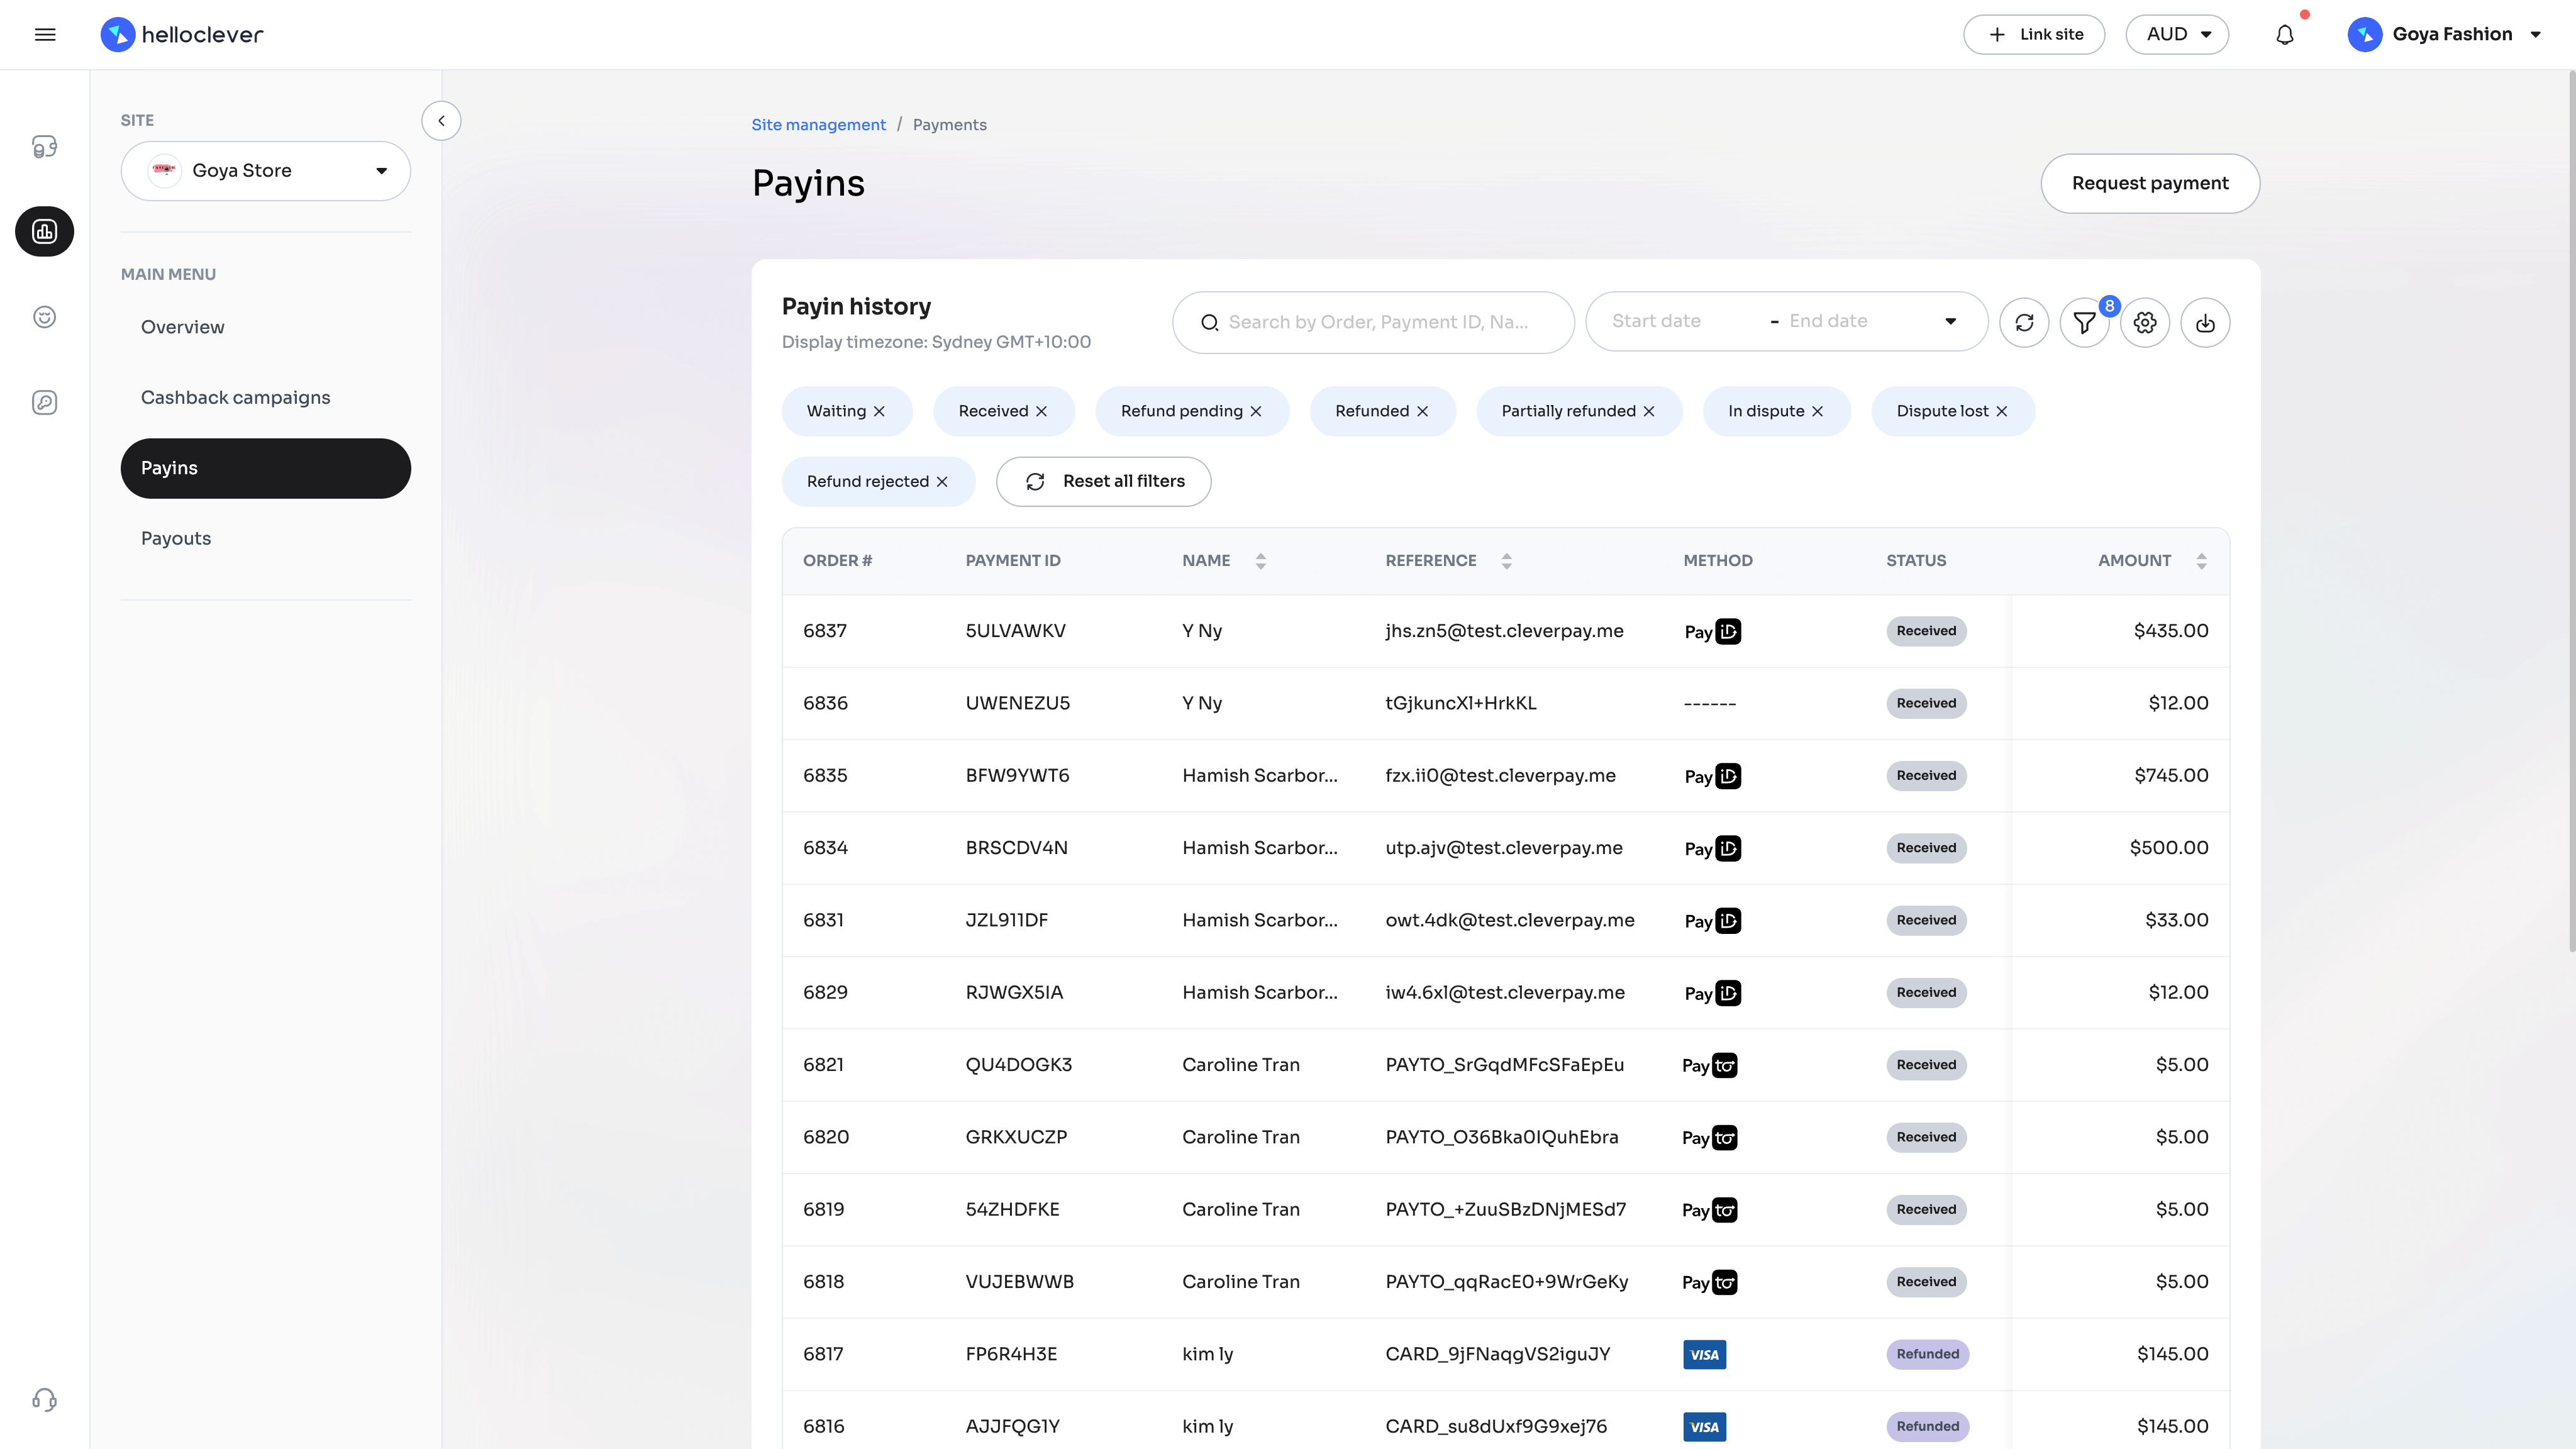The width and height of the screenshot is (2576, 1449).
Task: Sort the table by Reference column
Action: (x=1506, y=561)
